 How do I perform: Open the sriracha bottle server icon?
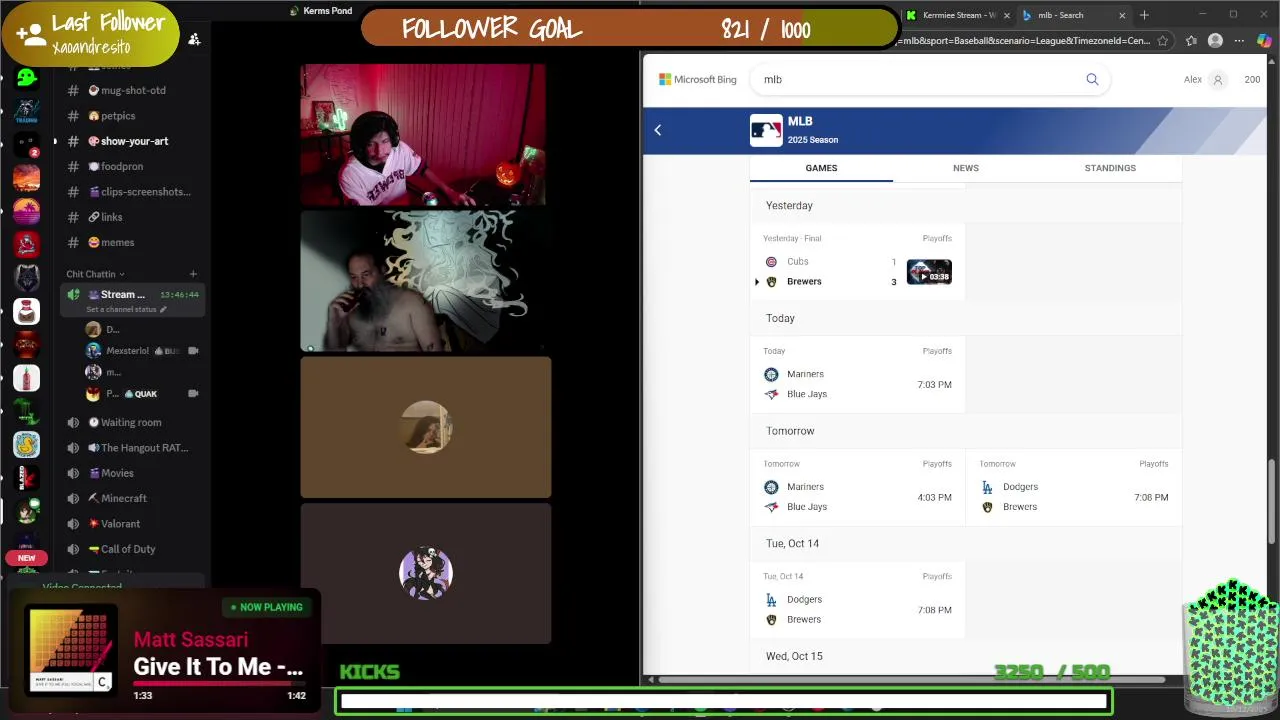click(x=27, y=378)
